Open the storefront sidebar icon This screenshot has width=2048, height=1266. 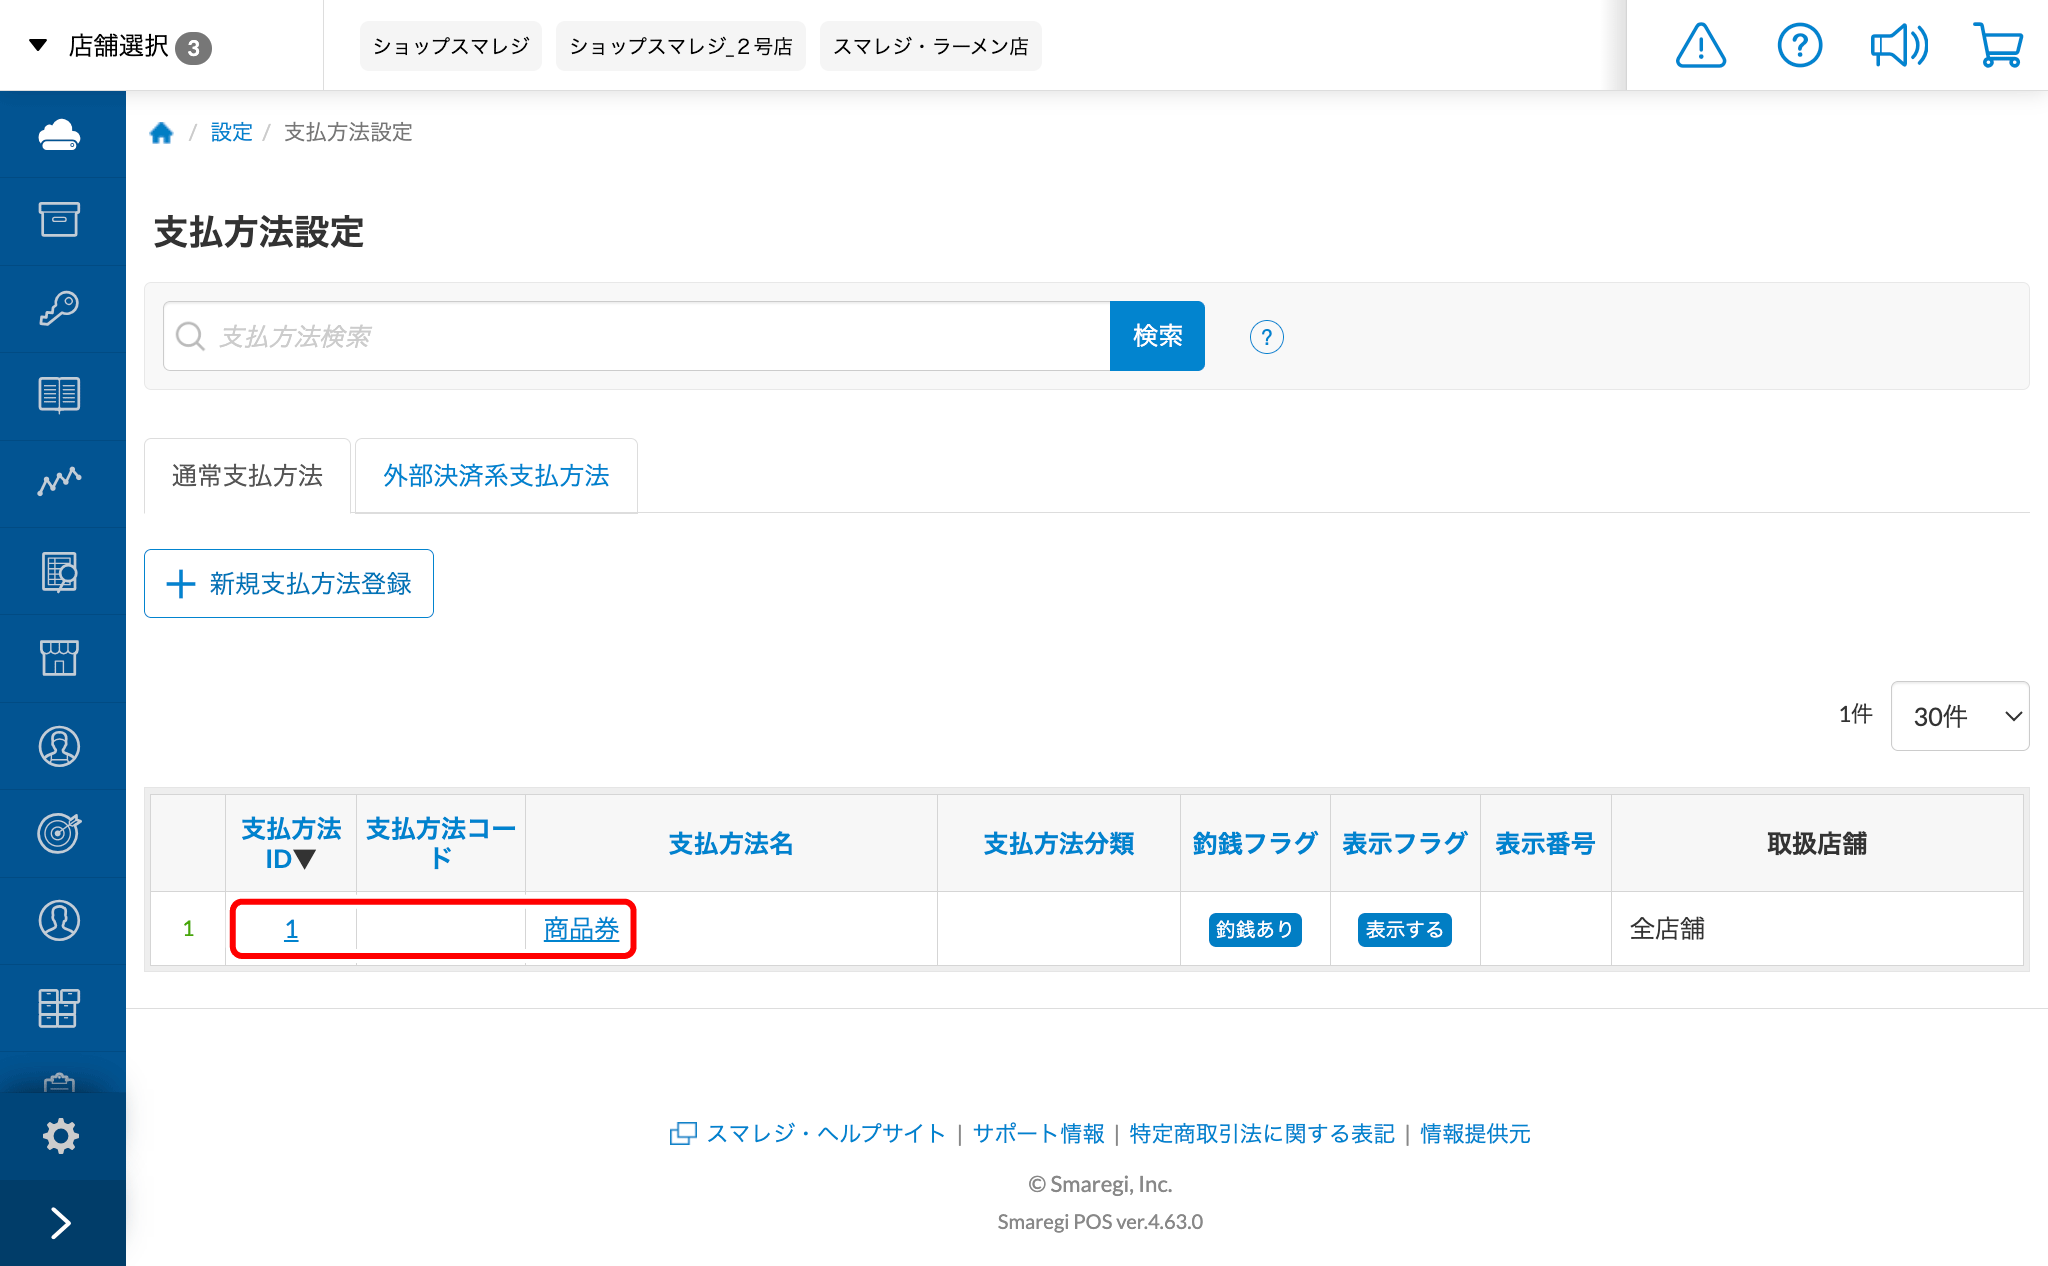tap(60, 658)
